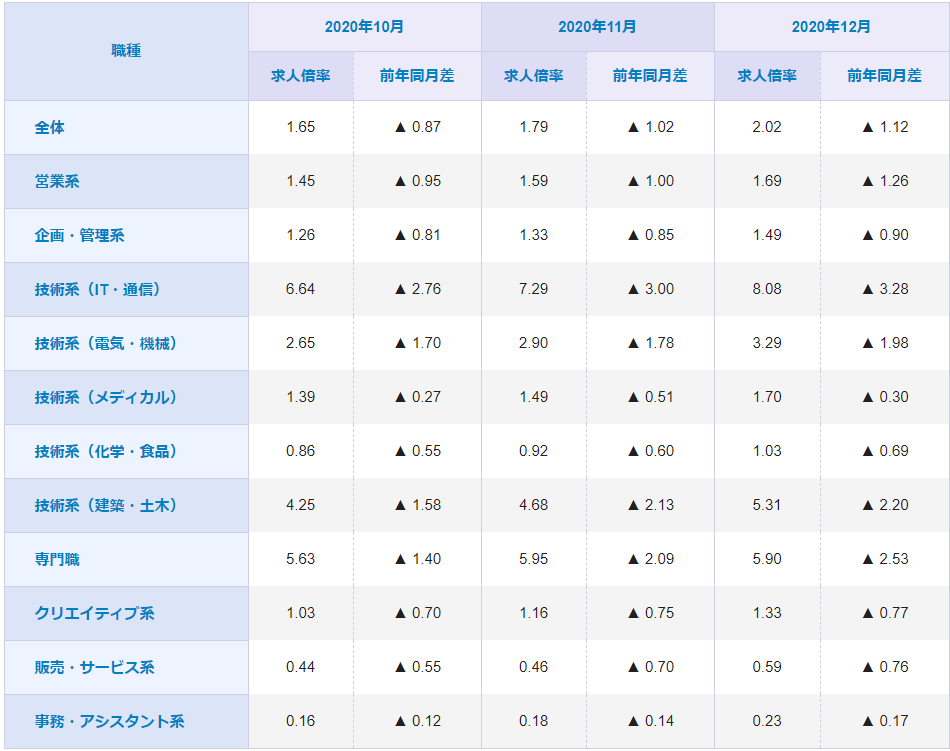Click the ▲ 0.87 value in 全体 row
Viewport: 950px width, 751px height.
[x=417, y=127]
